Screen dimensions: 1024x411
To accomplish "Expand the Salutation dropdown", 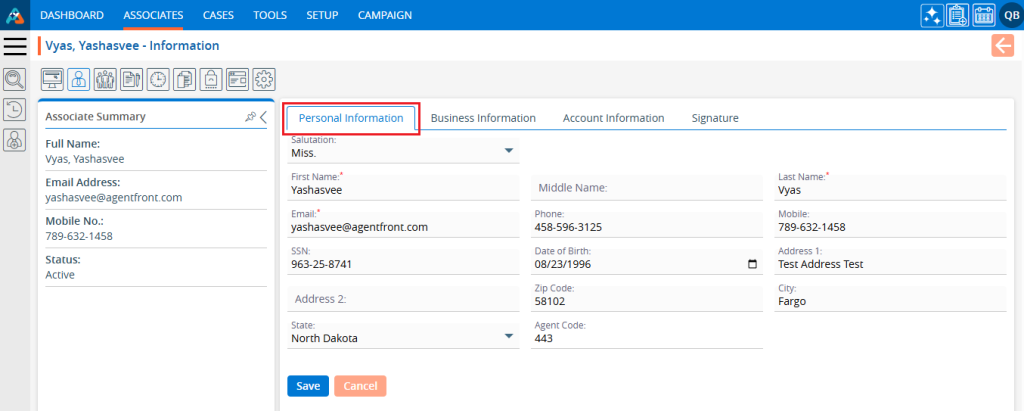I will point(508,151).
